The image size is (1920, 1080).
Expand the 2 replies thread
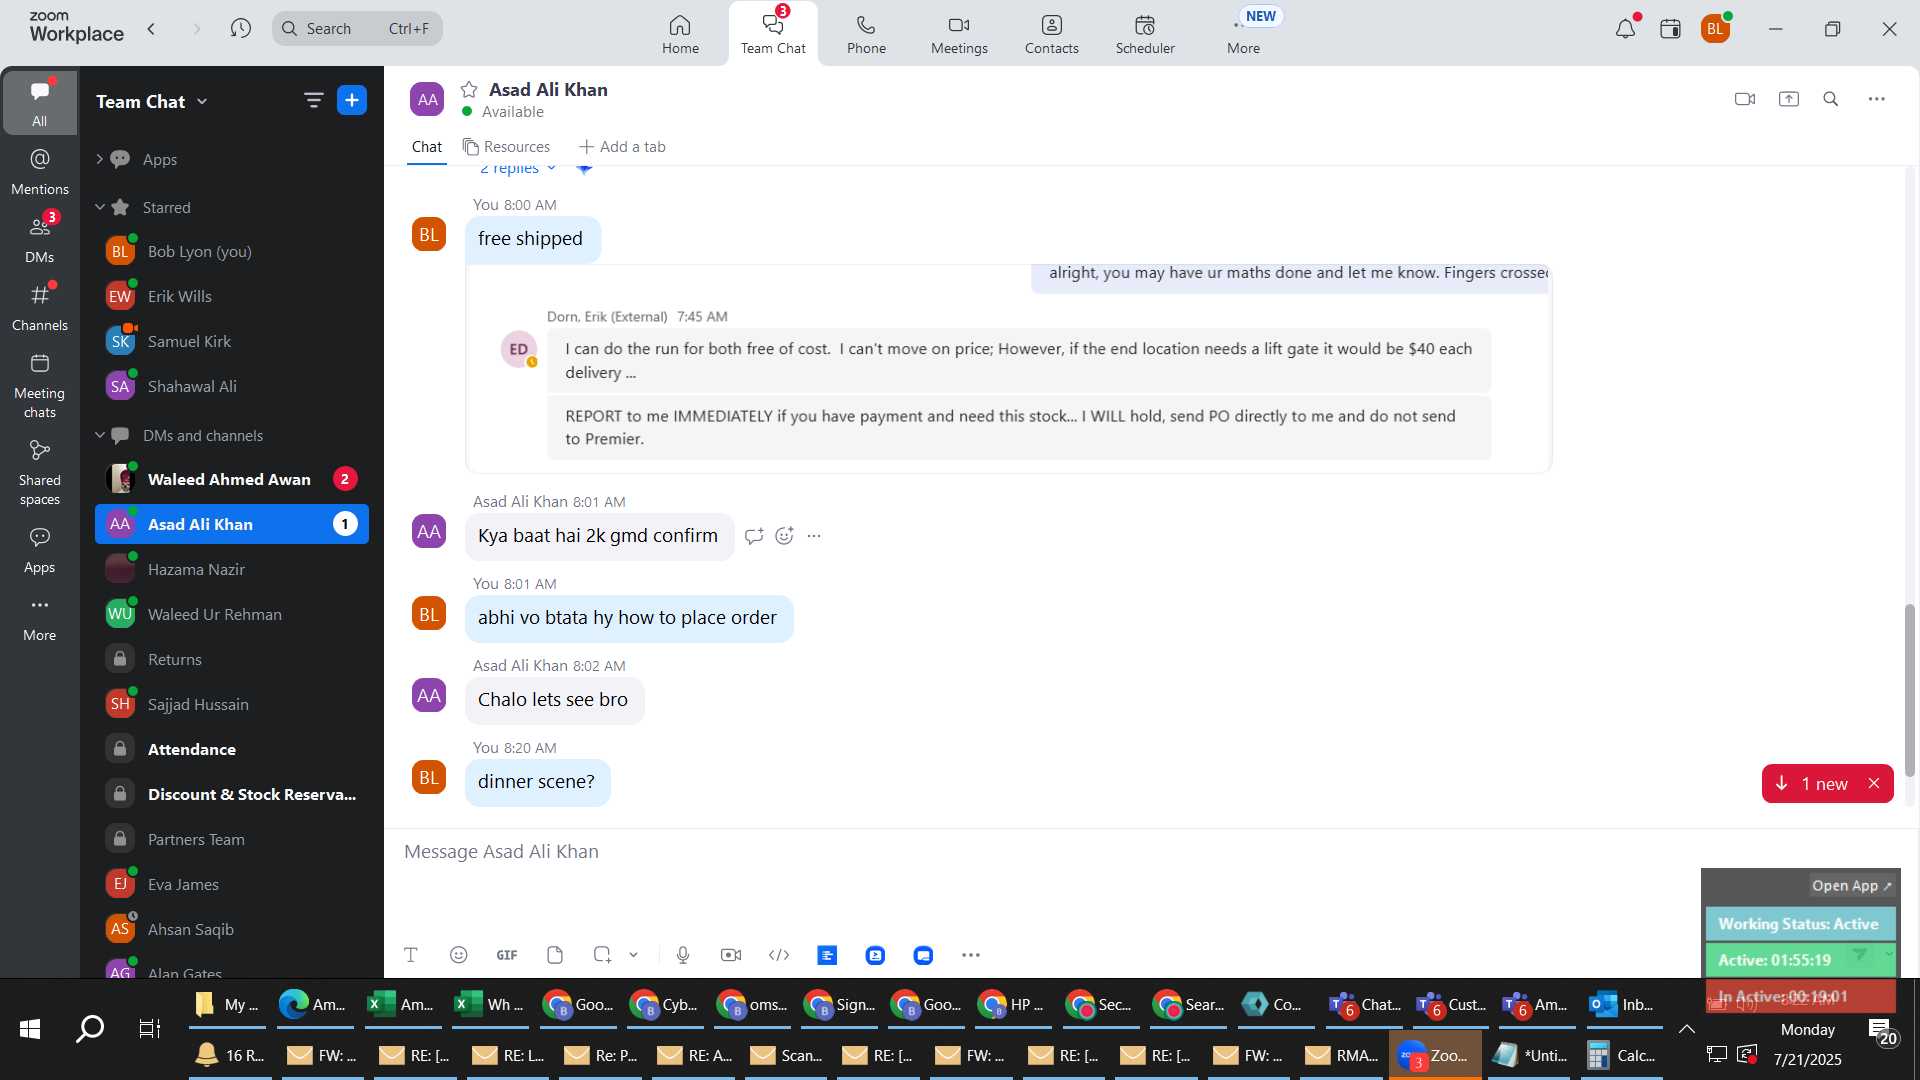517,168
